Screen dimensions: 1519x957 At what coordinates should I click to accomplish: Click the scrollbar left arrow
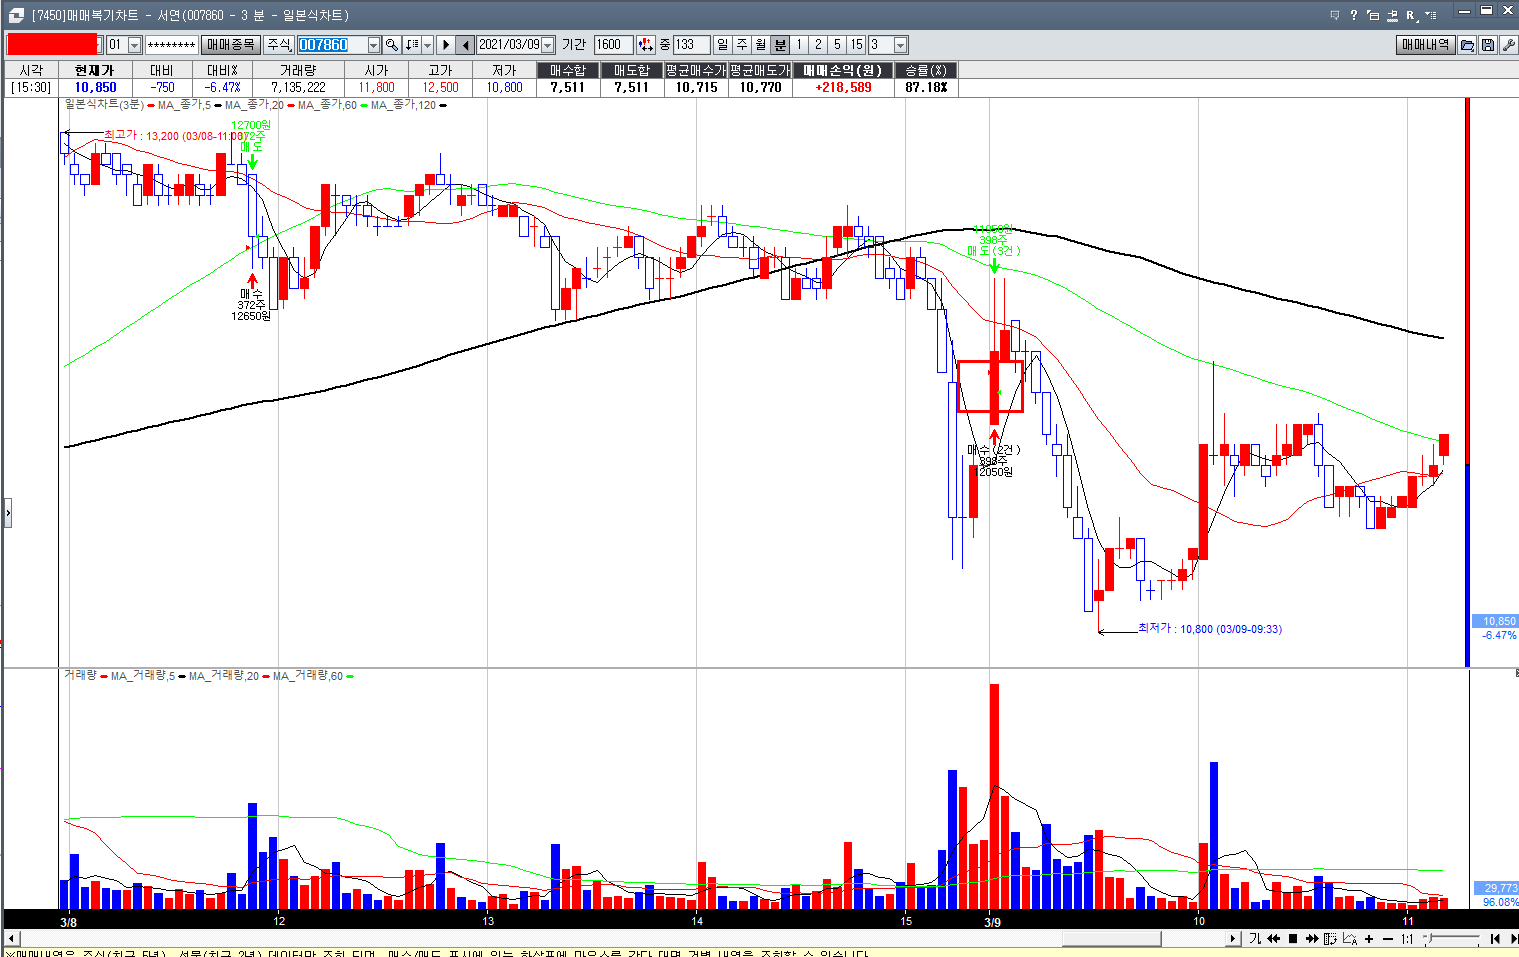[x=11, y=939]
